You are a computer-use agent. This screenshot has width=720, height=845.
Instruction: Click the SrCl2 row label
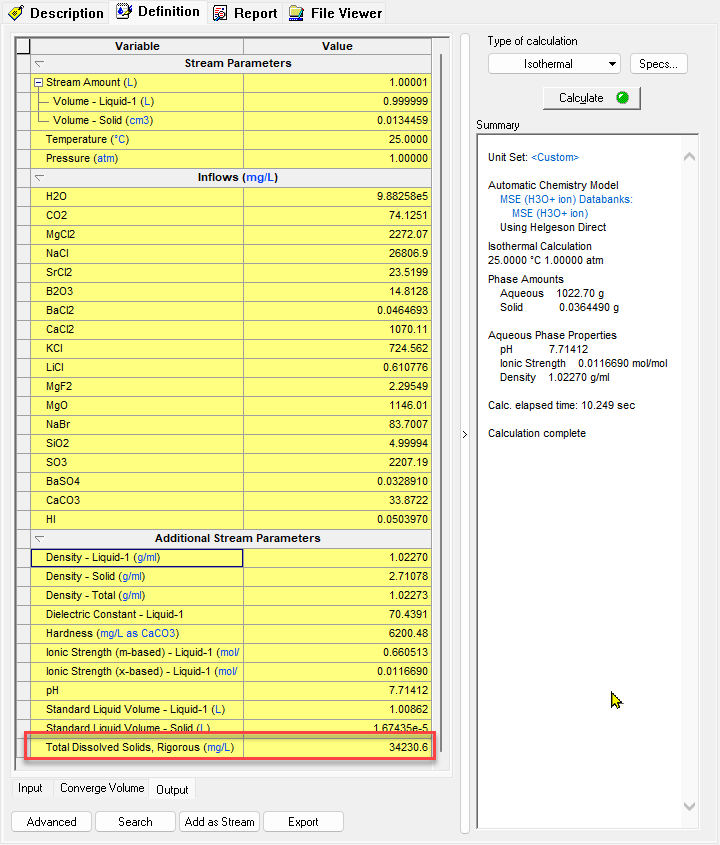coord(137,272)
